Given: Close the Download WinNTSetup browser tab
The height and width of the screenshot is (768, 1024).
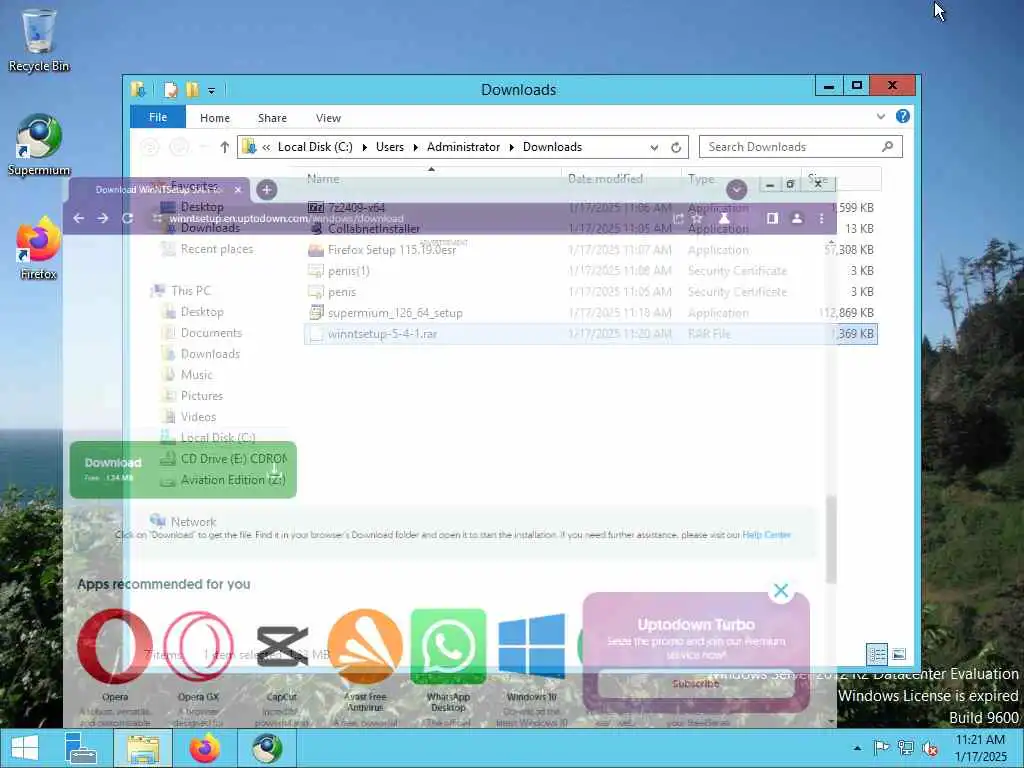Looking at the screenshot, I should coord(238,189).
